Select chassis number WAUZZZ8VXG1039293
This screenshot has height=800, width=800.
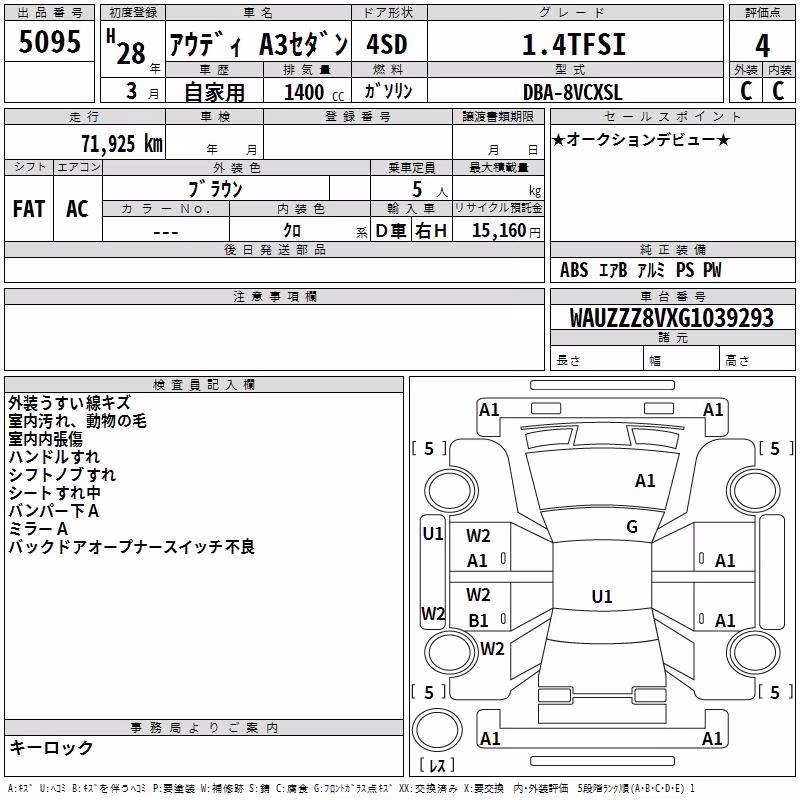coord(671,317)
